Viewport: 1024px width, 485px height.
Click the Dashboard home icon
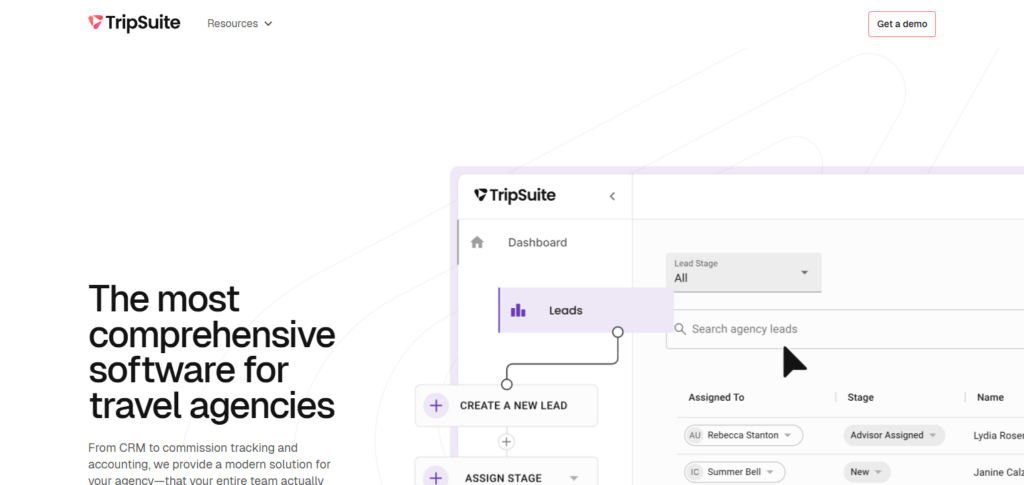click(477, 242)
